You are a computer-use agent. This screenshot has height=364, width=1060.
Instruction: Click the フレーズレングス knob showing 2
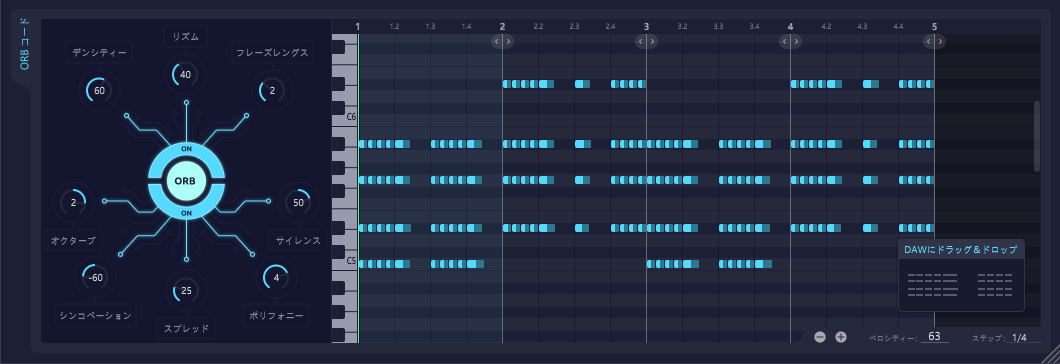click(272, 90)
